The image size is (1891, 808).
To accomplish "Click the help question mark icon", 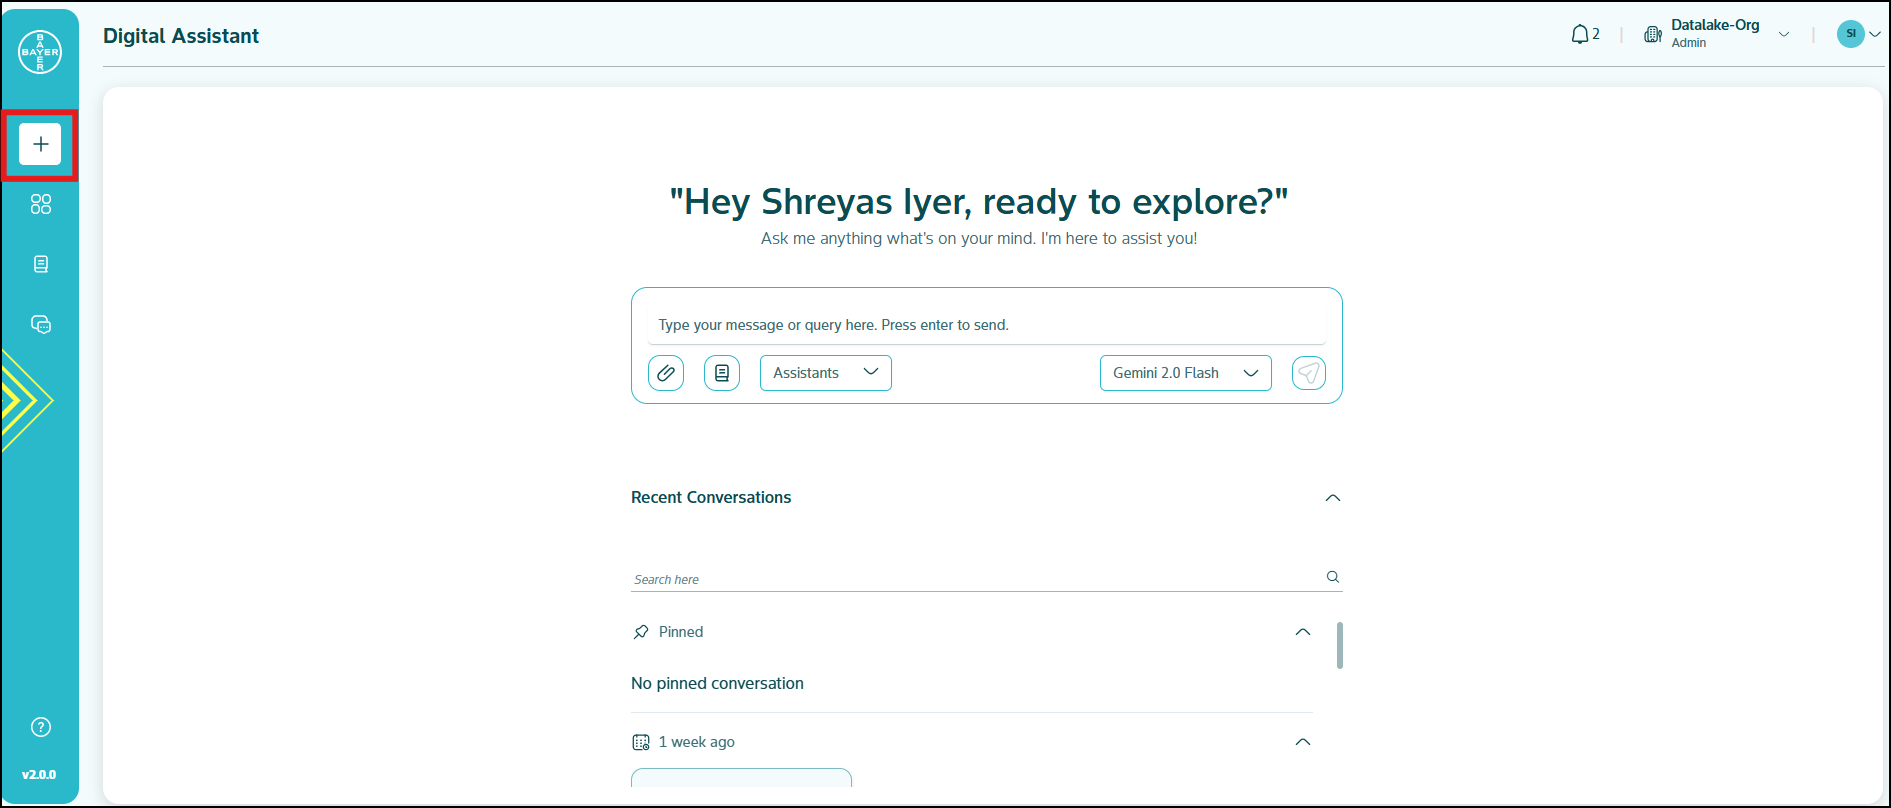I will coord(40,727).
